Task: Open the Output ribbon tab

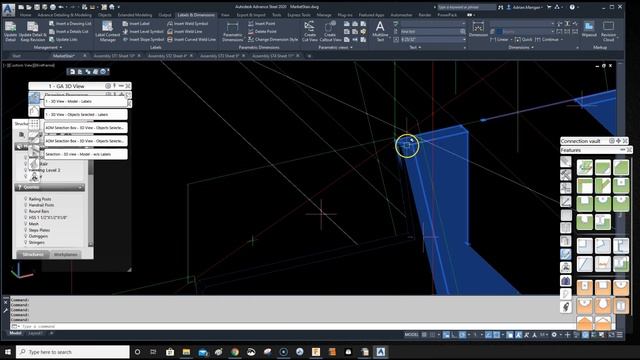Action: click(x=165, y=15)
